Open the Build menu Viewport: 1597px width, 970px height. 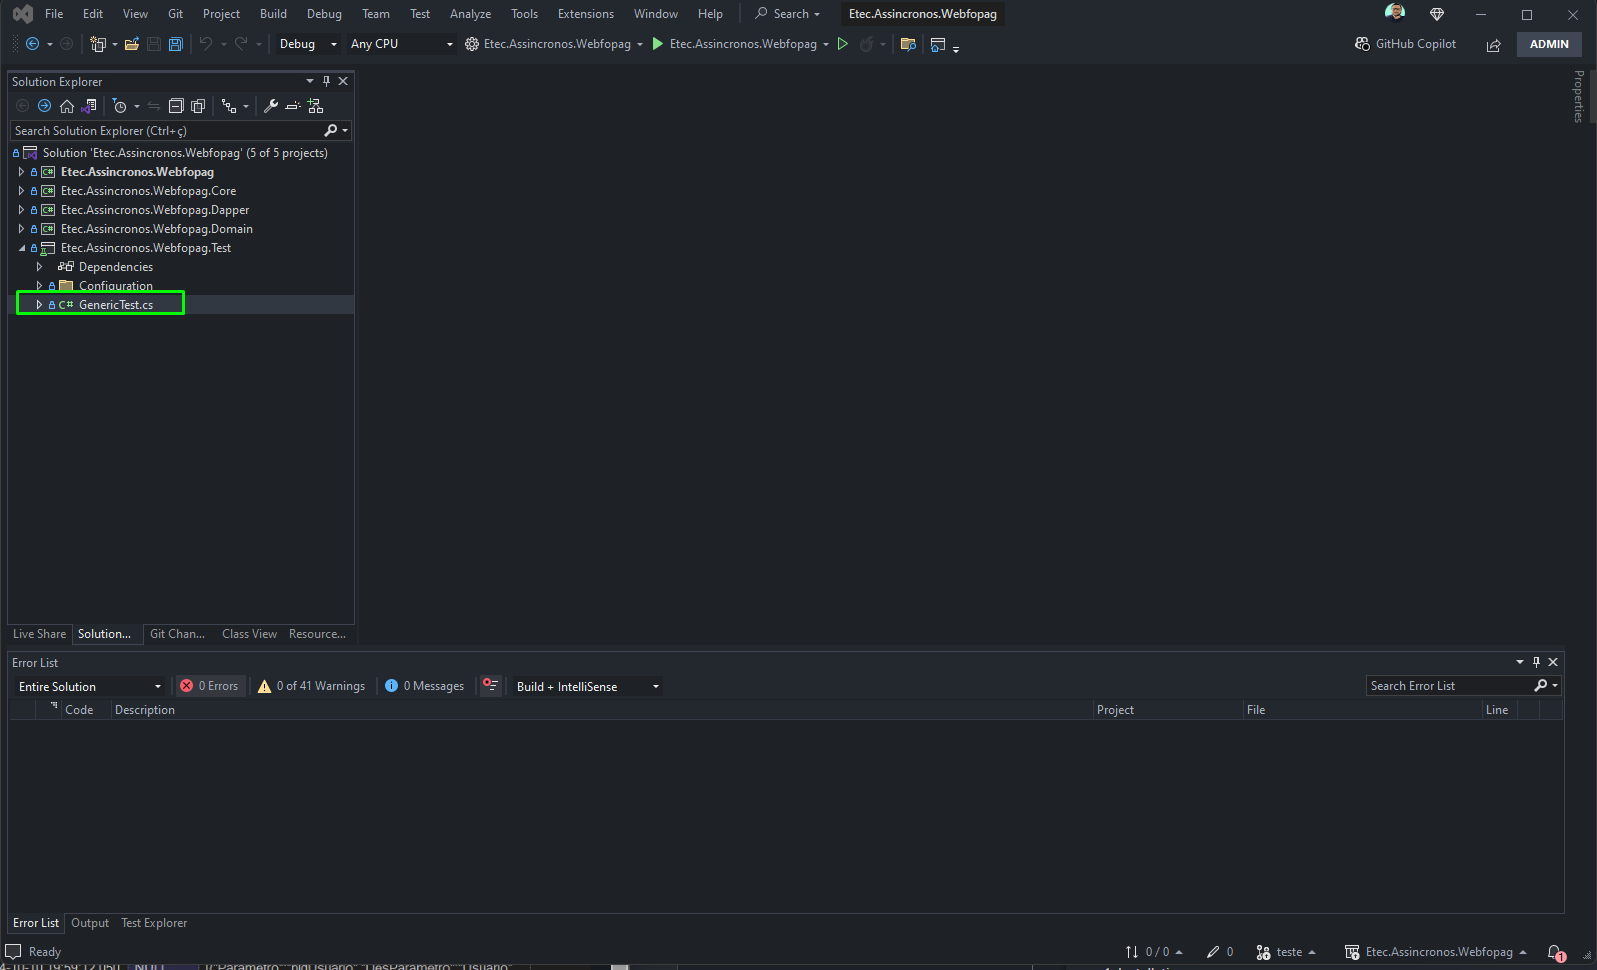pyautogui.click(x=273, y=14)
